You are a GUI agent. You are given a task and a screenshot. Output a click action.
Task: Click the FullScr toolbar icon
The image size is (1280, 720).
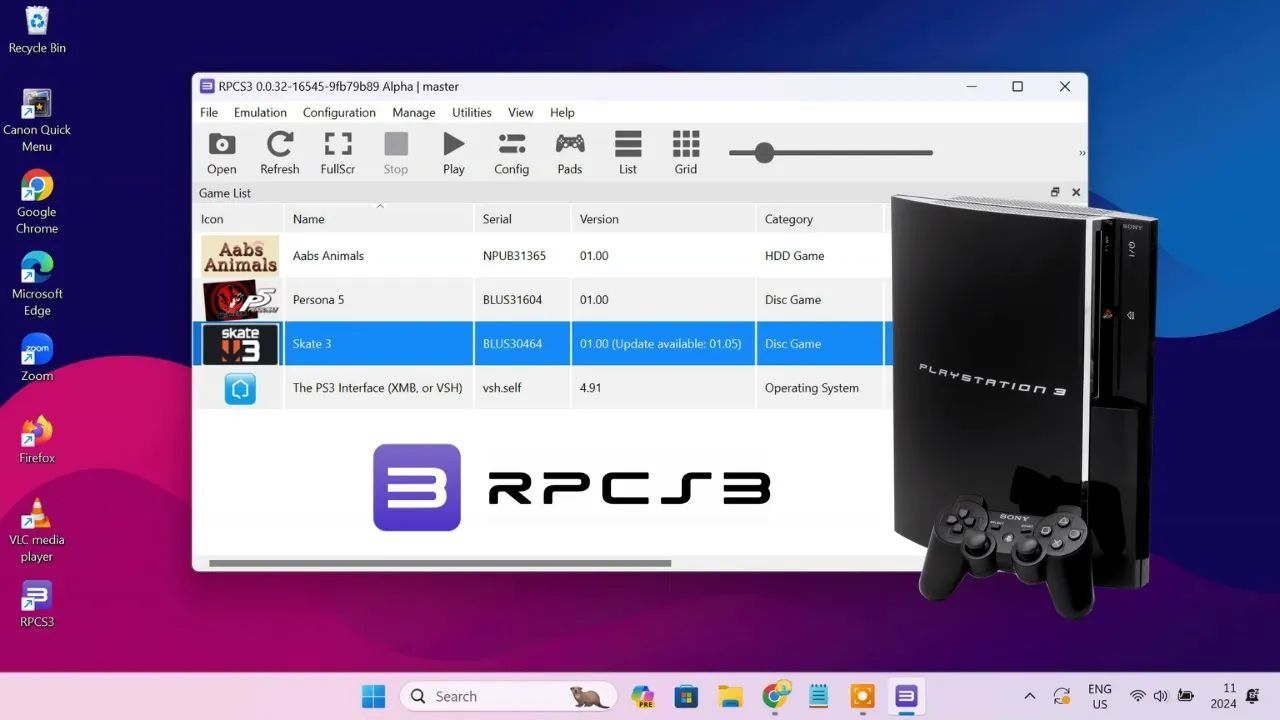click(x=338, y=153)
